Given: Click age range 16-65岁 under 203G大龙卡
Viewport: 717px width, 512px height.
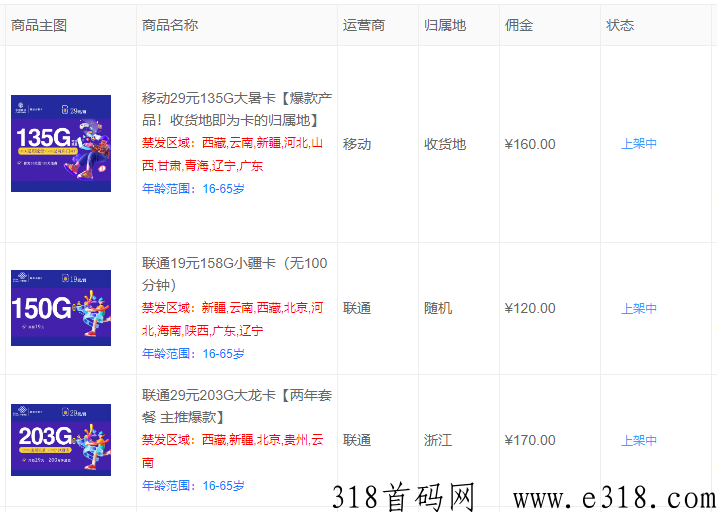Looking at the screenshot, I should (193, 485).
